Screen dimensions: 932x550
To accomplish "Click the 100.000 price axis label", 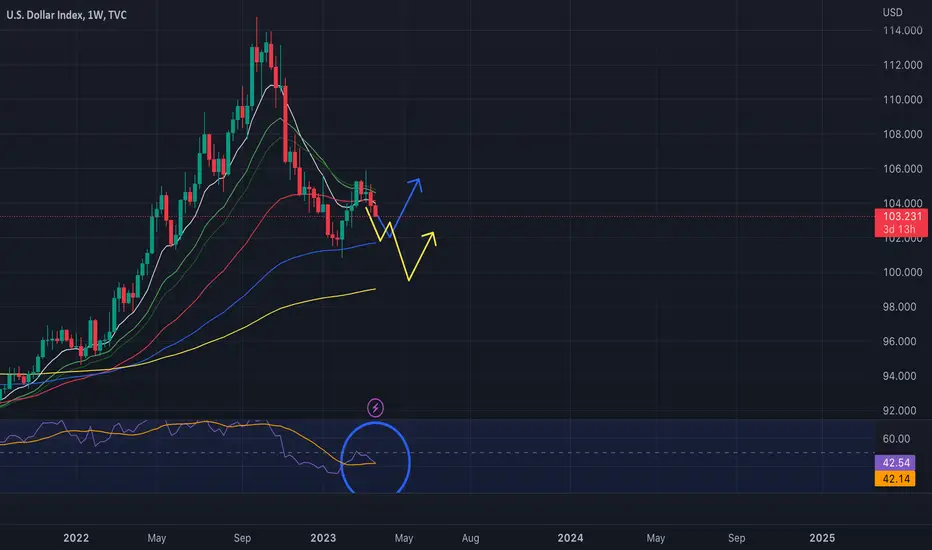I will pos(902,272).
